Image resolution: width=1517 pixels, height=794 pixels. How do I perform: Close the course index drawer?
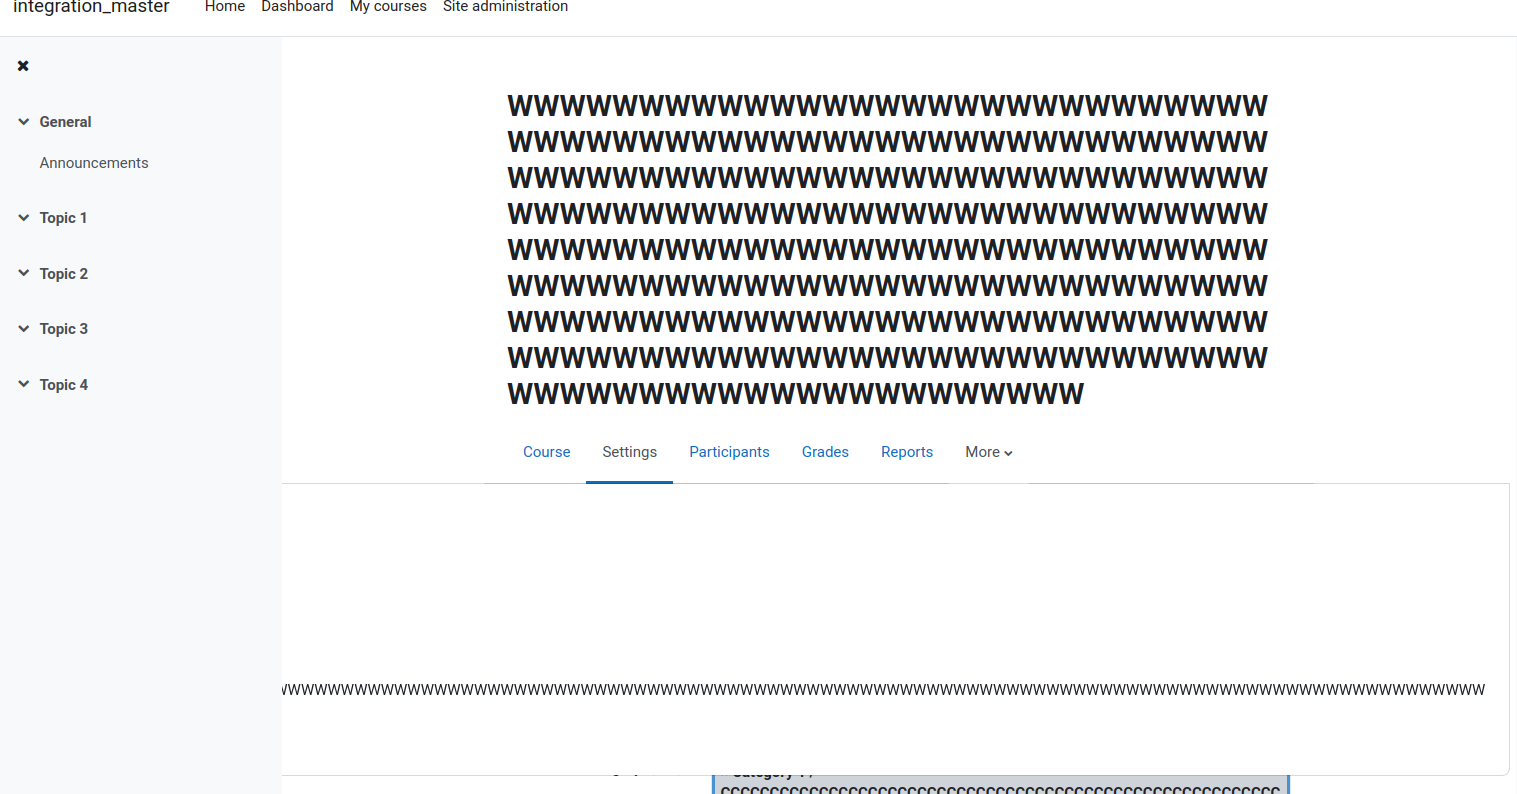pos(23,66)
